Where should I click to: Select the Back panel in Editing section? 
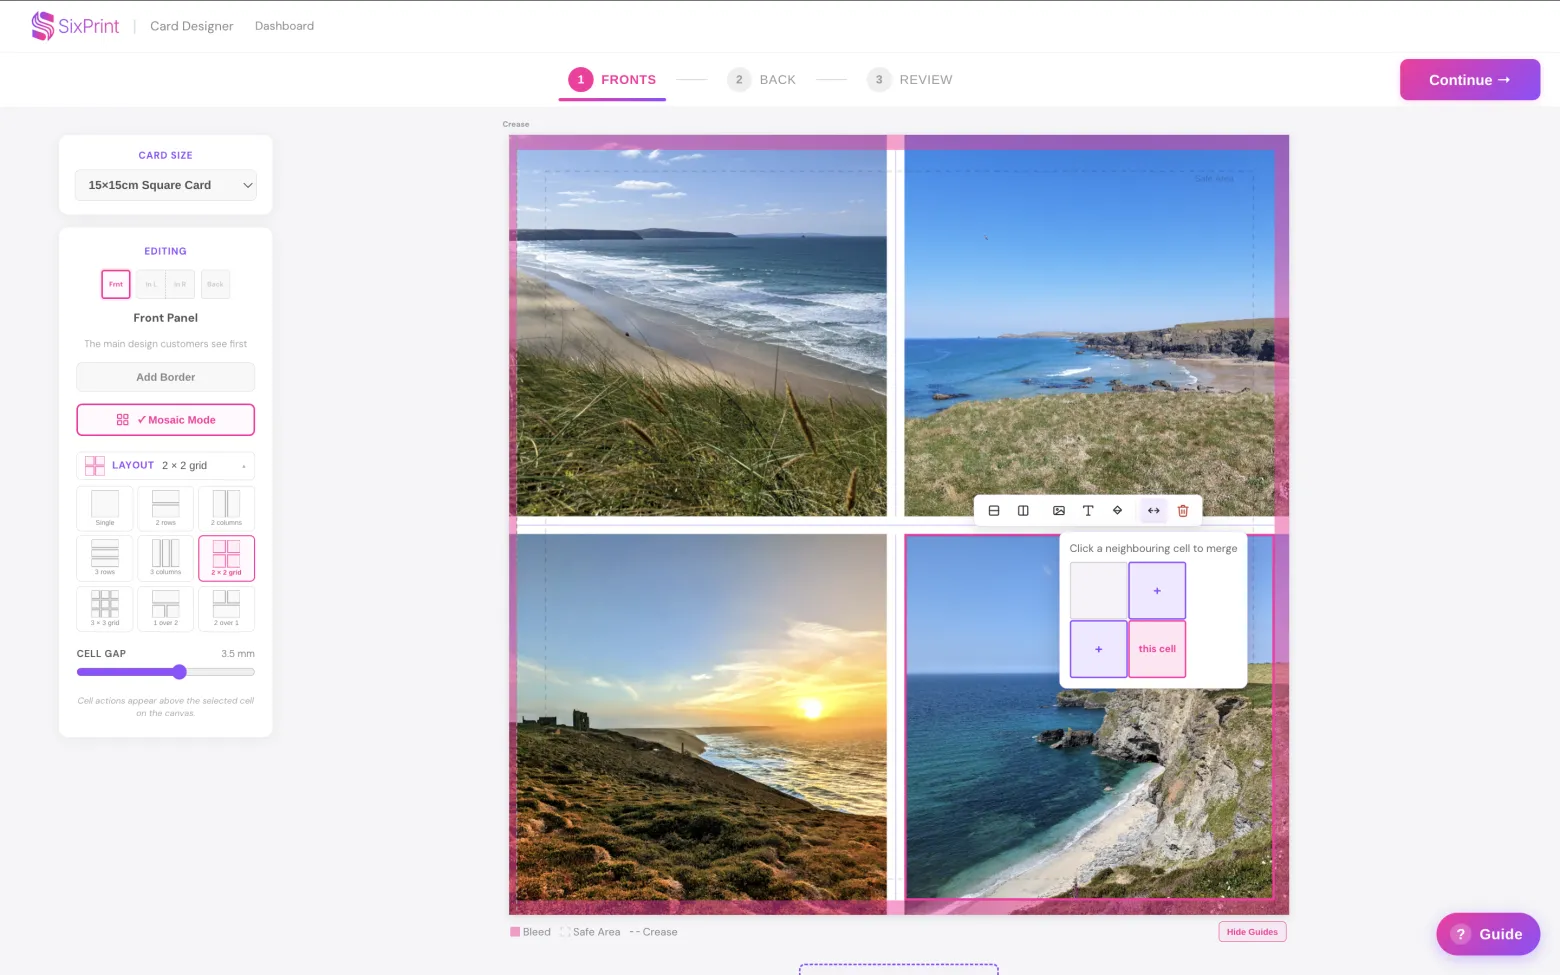215,284
